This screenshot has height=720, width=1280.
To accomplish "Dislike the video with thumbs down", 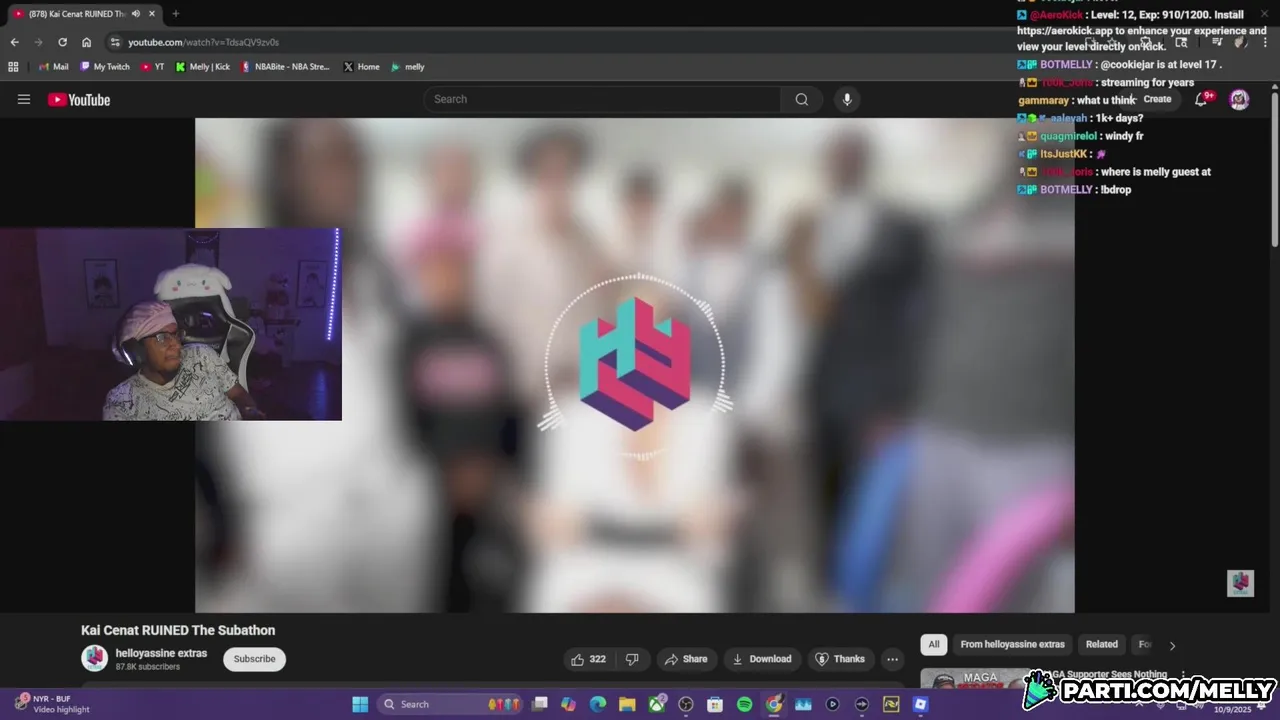I will (x=632, y=659).
